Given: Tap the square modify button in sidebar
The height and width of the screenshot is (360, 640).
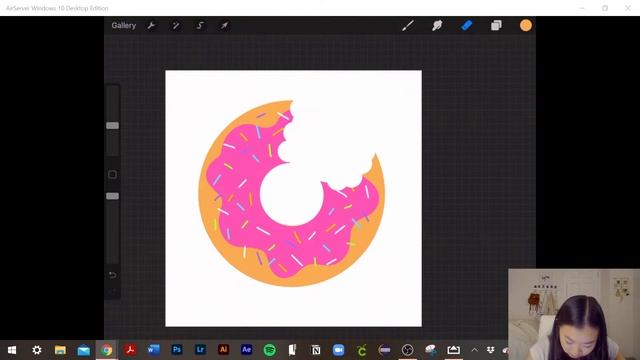Looking at the screenshot, I should tap(112, 175).
